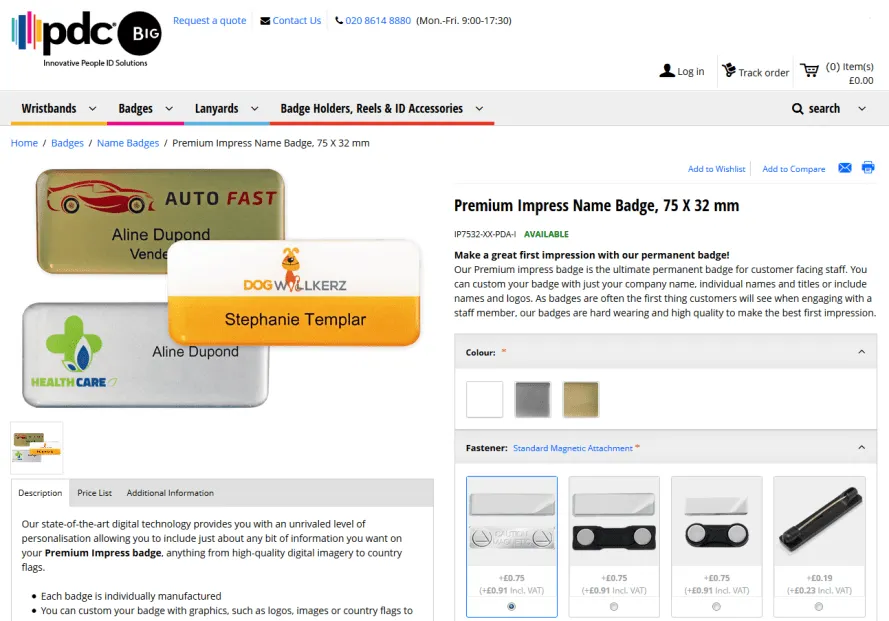Open Track order link
Screen dimensions: 889x621
764,73
